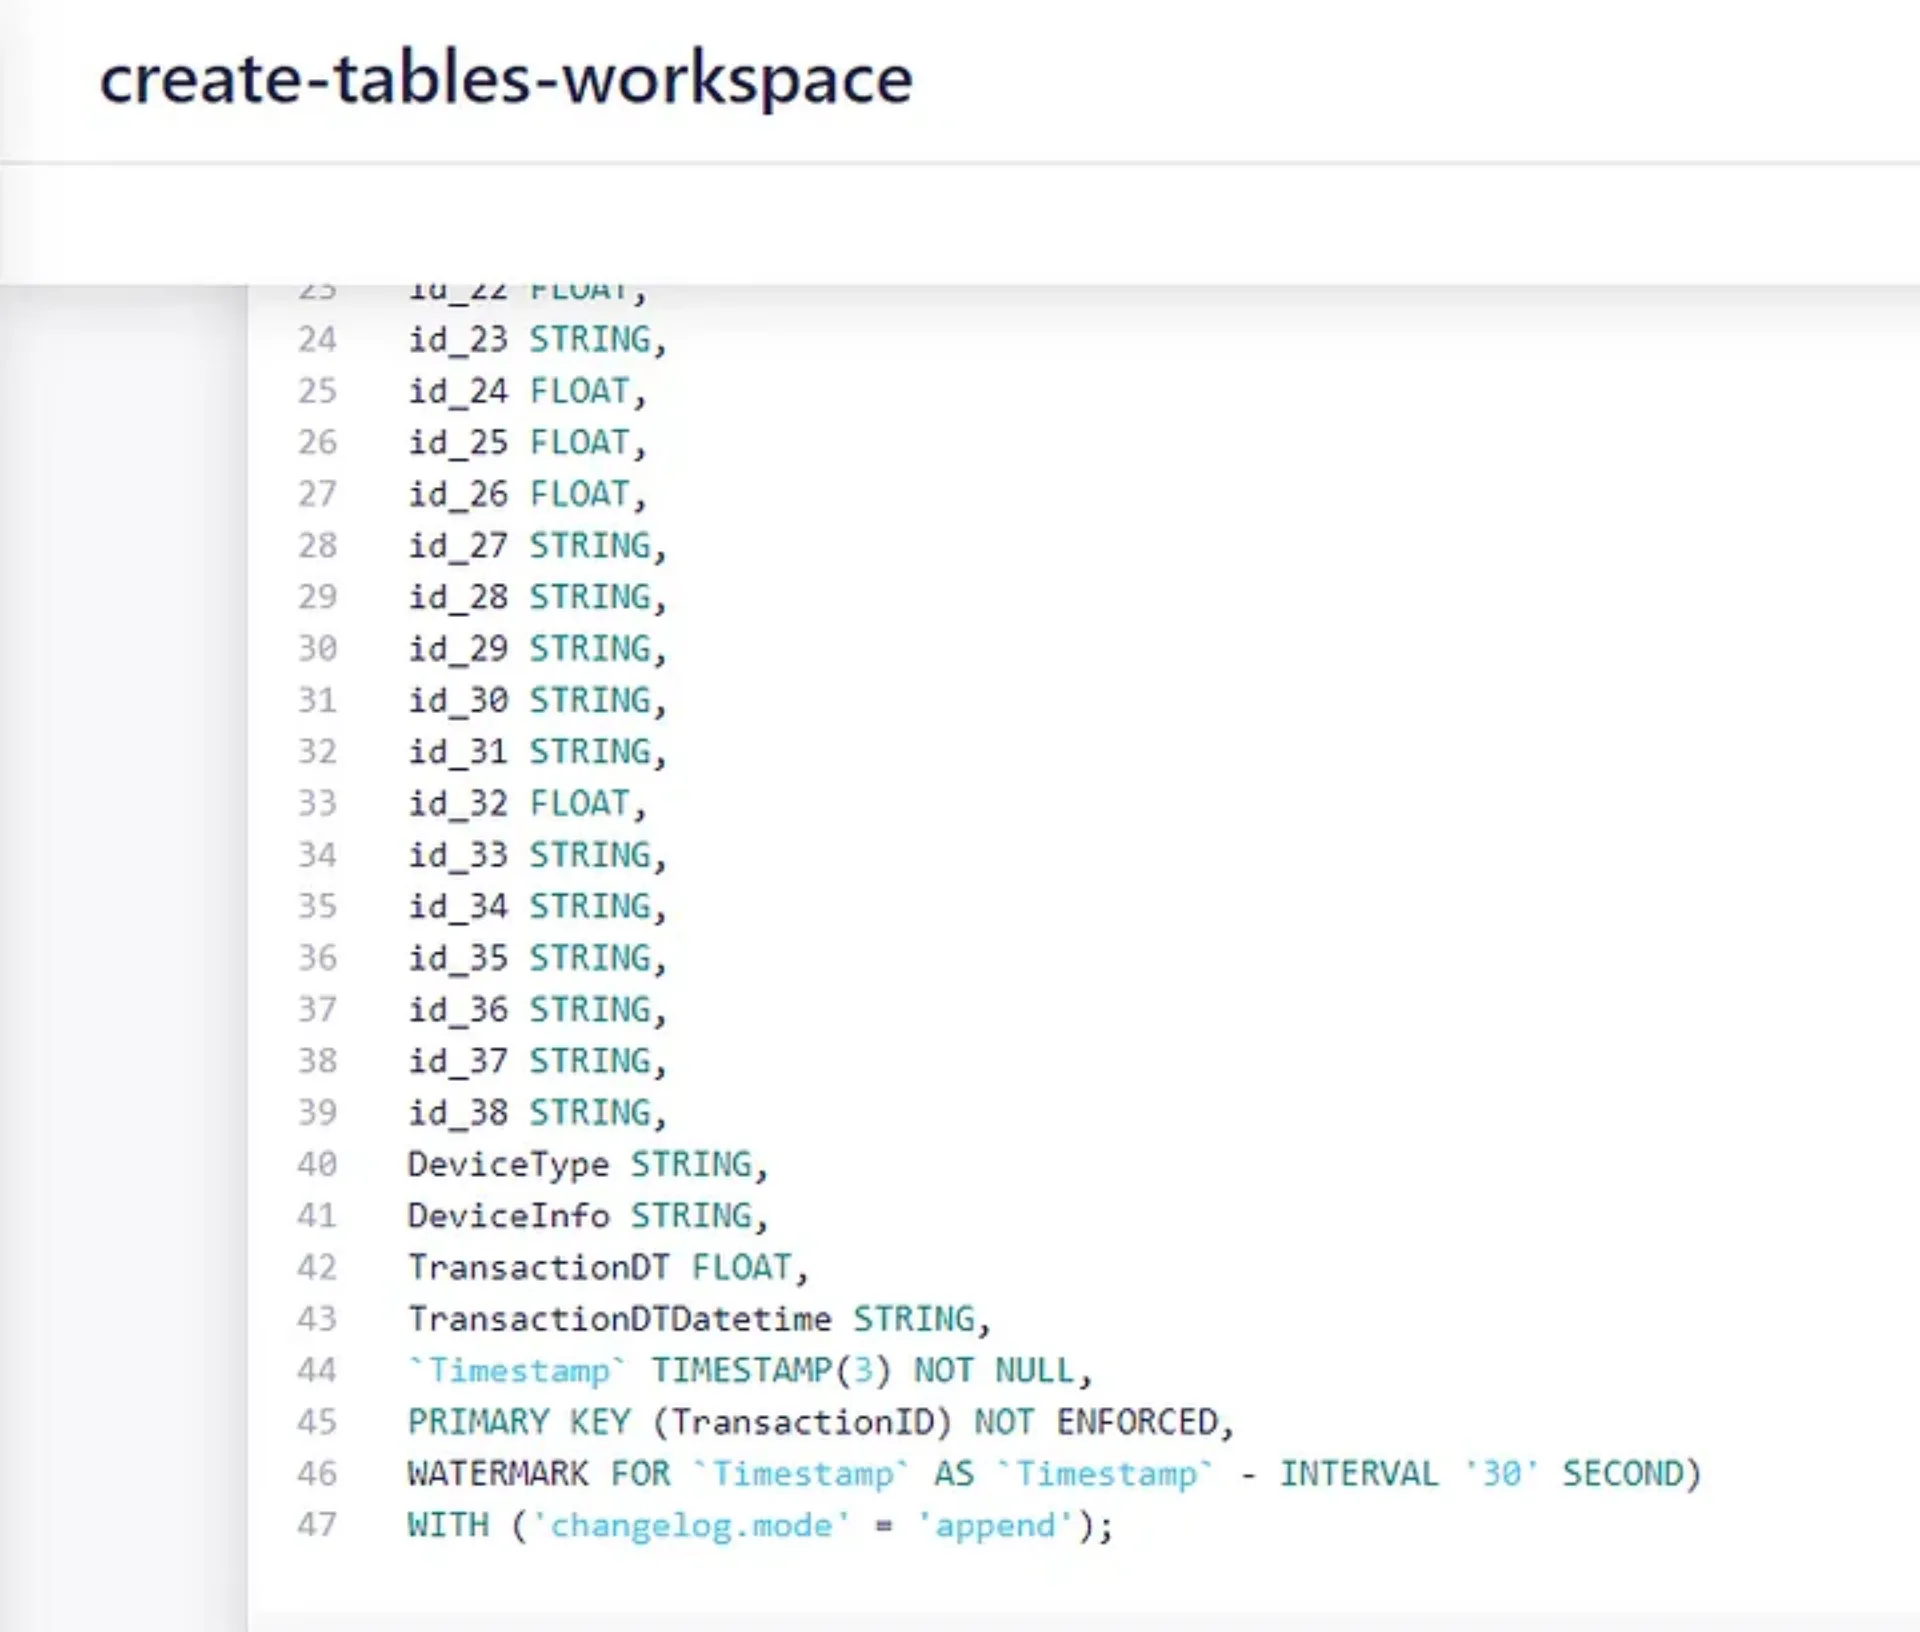Select the NOT ENFORCED clause
This screenshot has width=1920, height=1632.
click(x=1110, y=1421)
